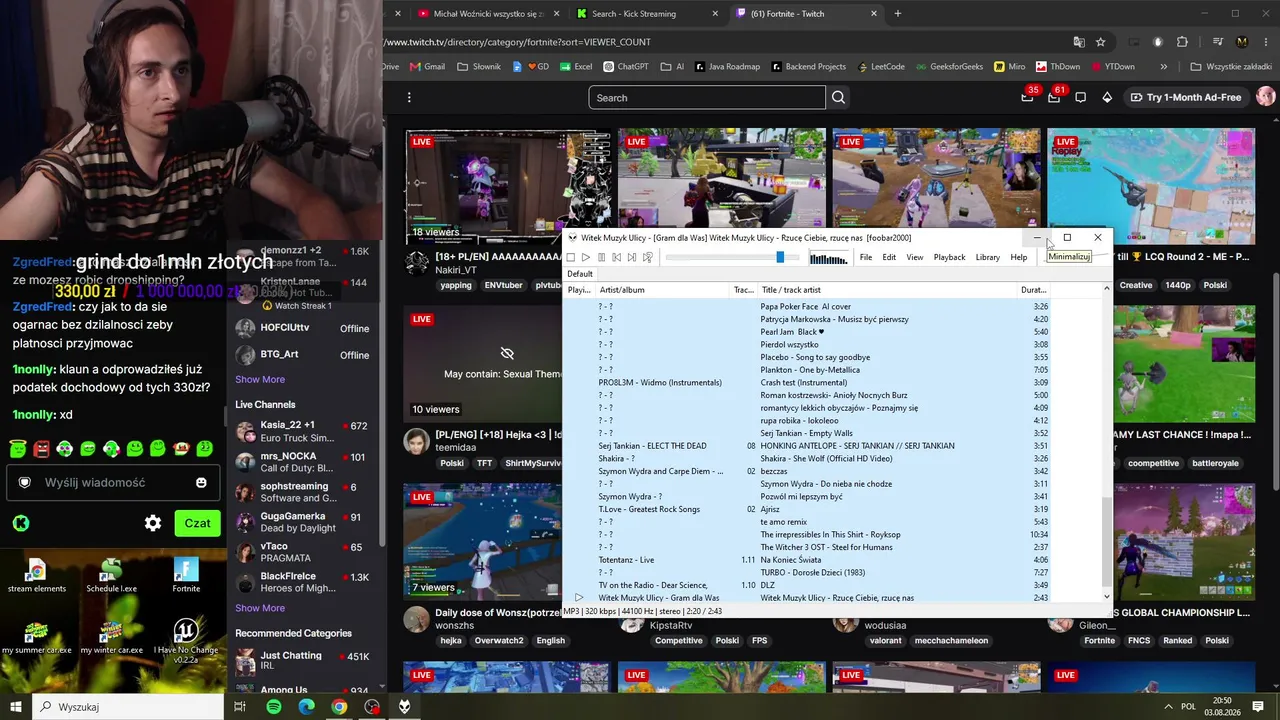1280x720 pixels.
Task: Open the foobar2000 View menu
Action: (x=915, y=258)
